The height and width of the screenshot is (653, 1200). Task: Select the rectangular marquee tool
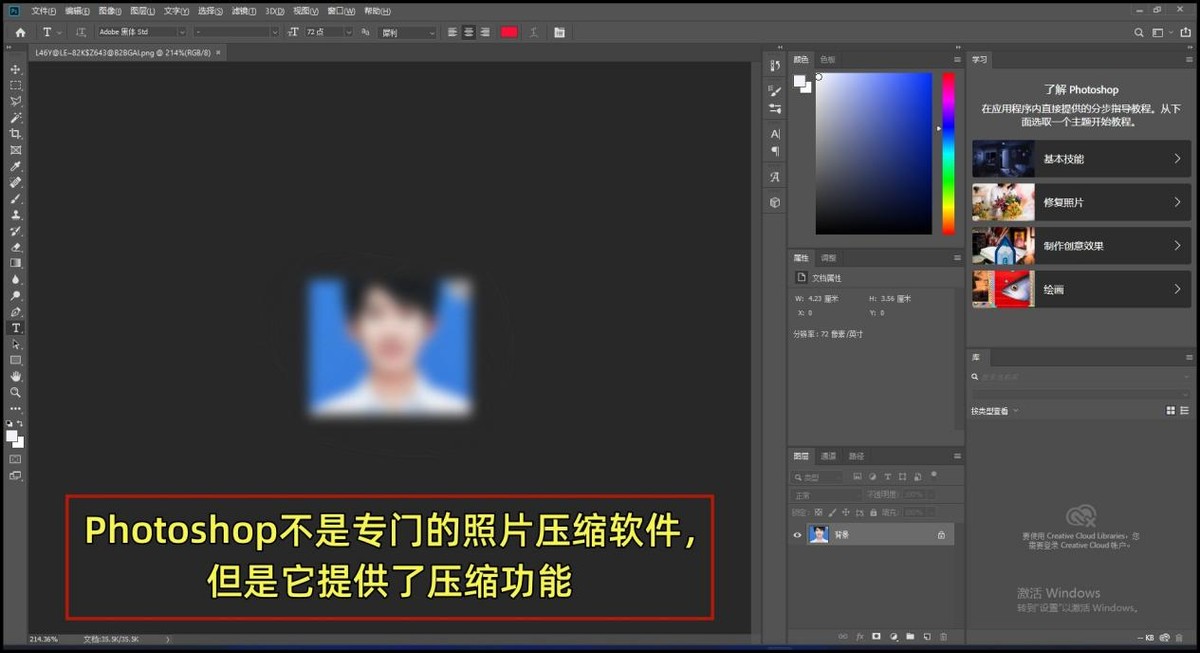(x=15, y=87)
